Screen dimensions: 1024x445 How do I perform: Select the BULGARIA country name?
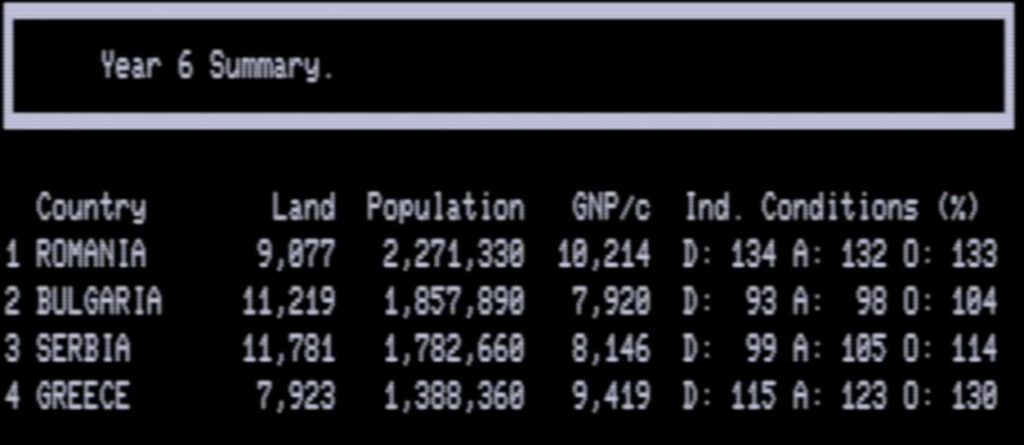tap(99, 301)
